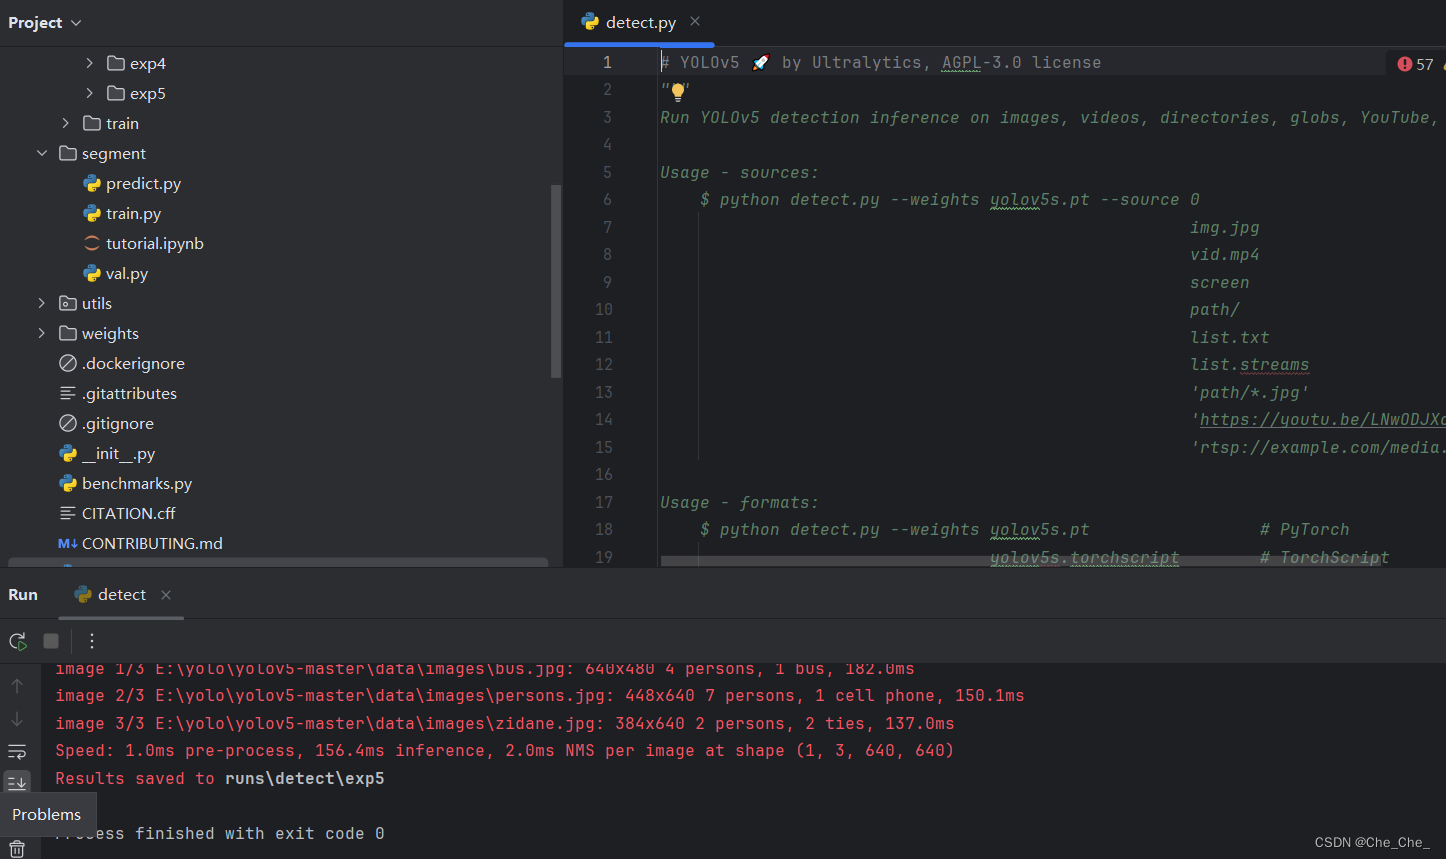Collapse the segment folder
The image size is (1446, 859).
pos(42,153)
